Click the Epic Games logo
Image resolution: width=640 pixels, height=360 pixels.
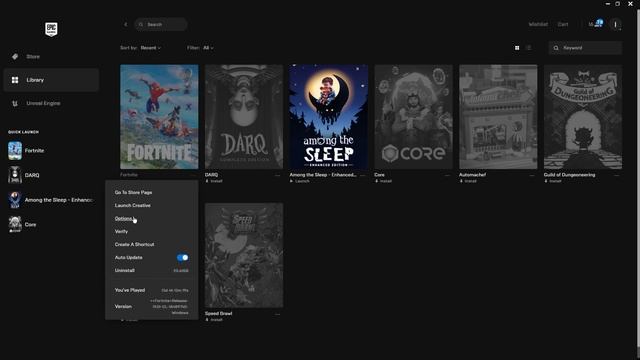coord(51,29)
